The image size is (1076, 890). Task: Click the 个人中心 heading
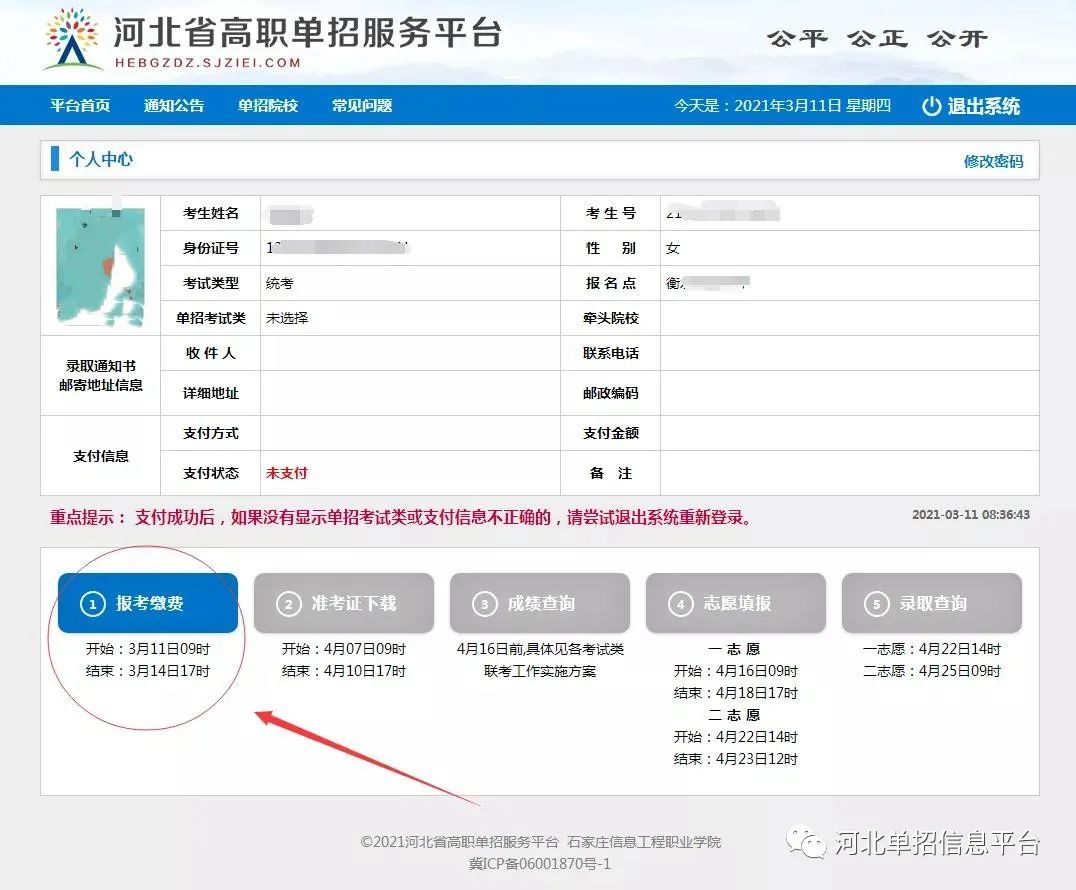pyautogui.click(x=101, y=159)
